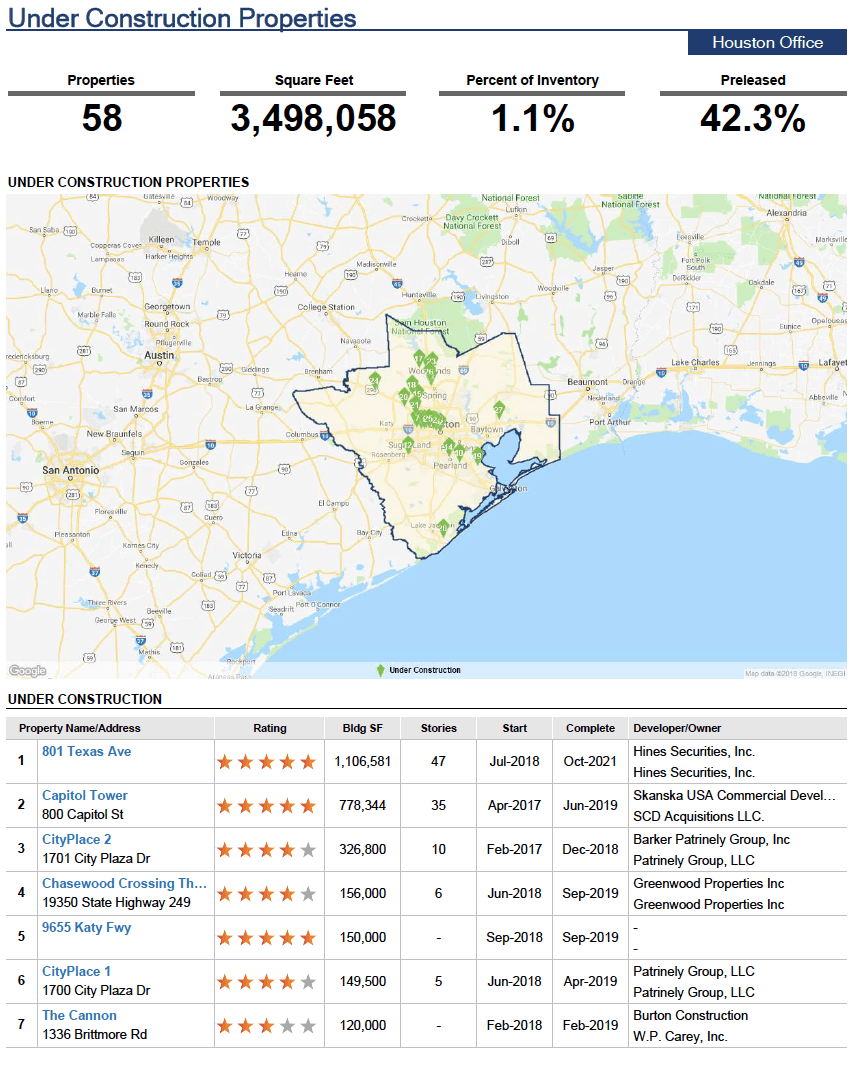Viewport: 862px width, 1071px height.
Task: Click the Preleased value 42.3%
Action: coord(753,118)
